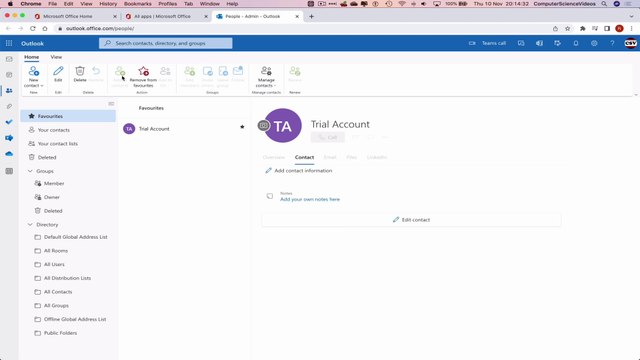This screenshot has width=640, height=360.
Task: Click the address bar URL
Action: coord(100,29)
